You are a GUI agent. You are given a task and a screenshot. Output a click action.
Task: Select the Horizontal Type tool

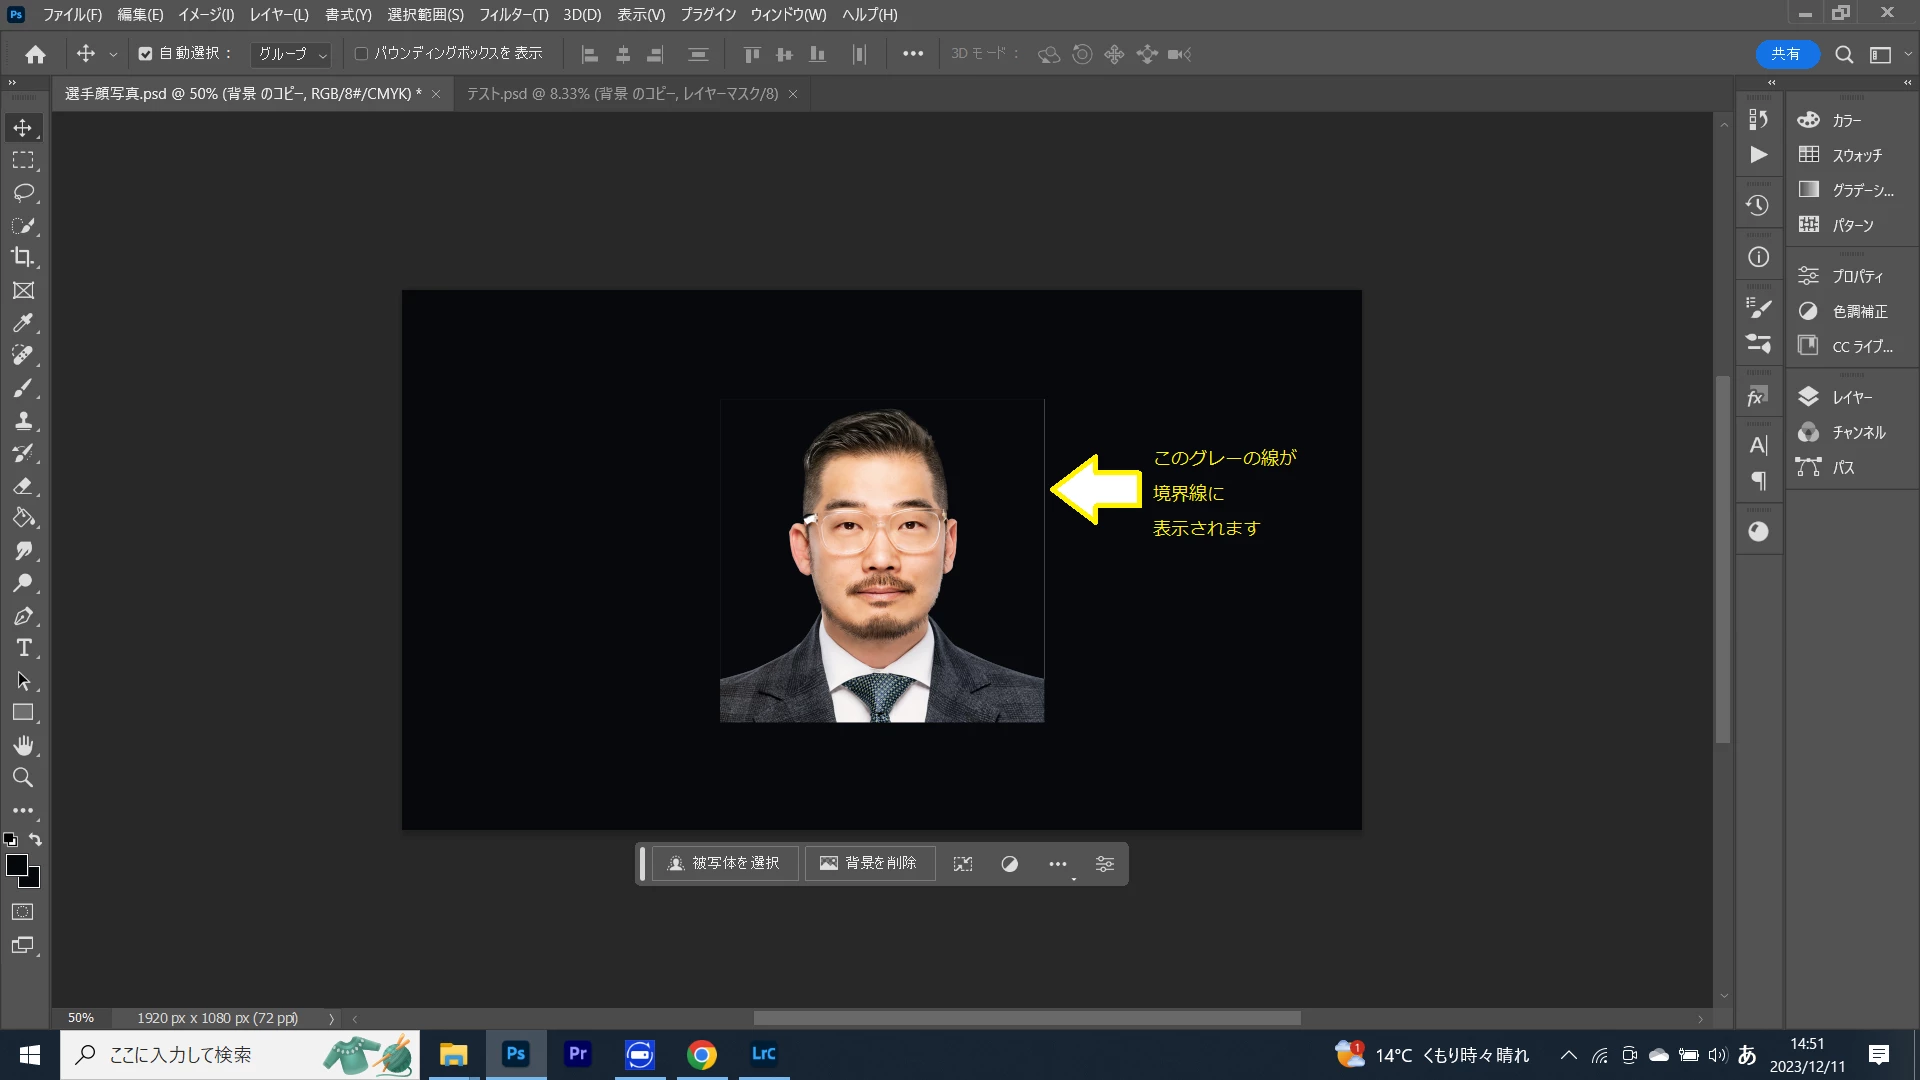click(23, 648)
